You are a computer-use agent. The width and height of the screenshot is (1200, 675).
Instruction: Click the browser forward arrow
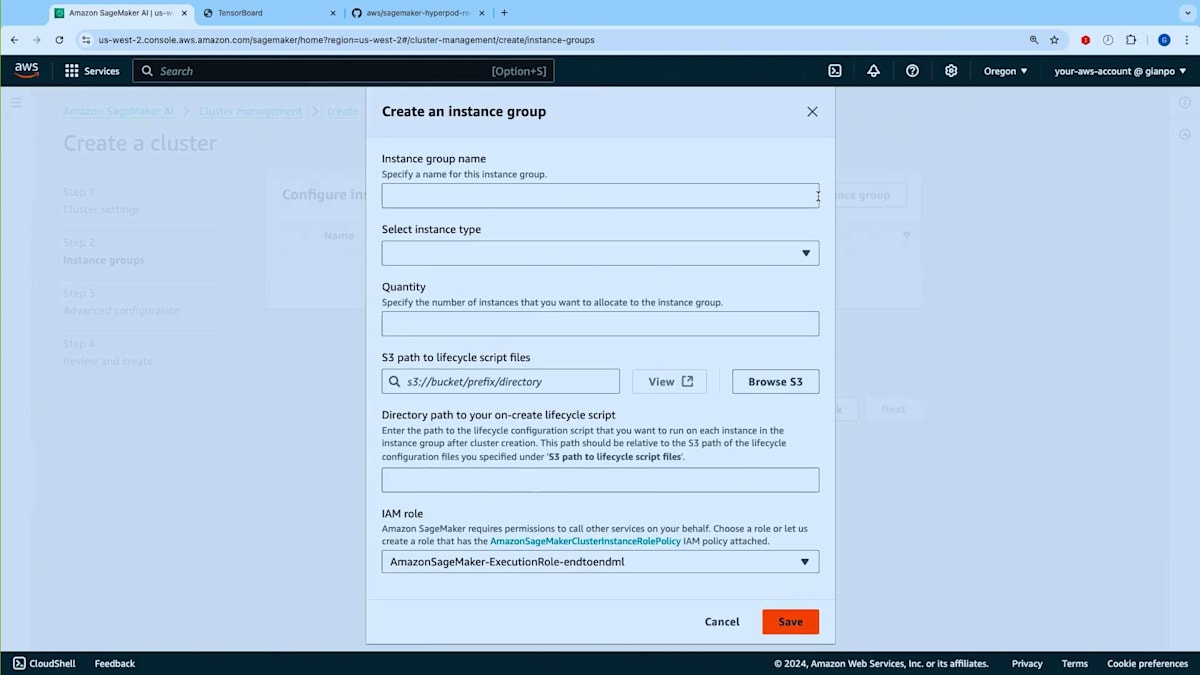(36, 40)
